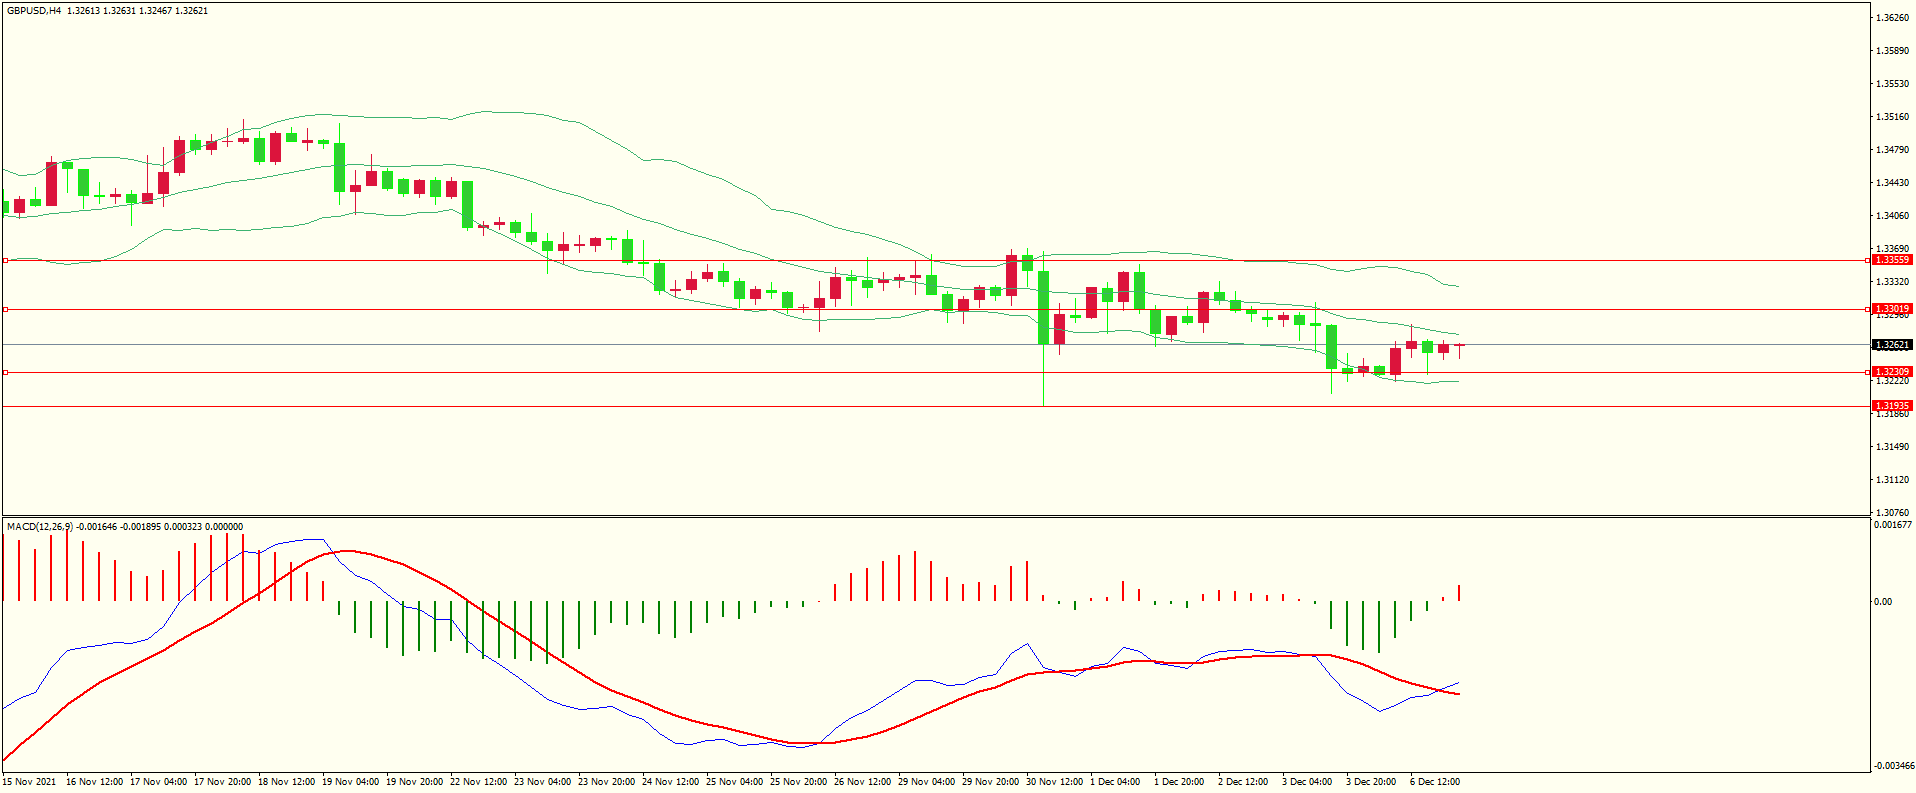Grab the left handle of the 1.33559 line
Screen dimensions: 1916x793
click(x=5, y=260)
